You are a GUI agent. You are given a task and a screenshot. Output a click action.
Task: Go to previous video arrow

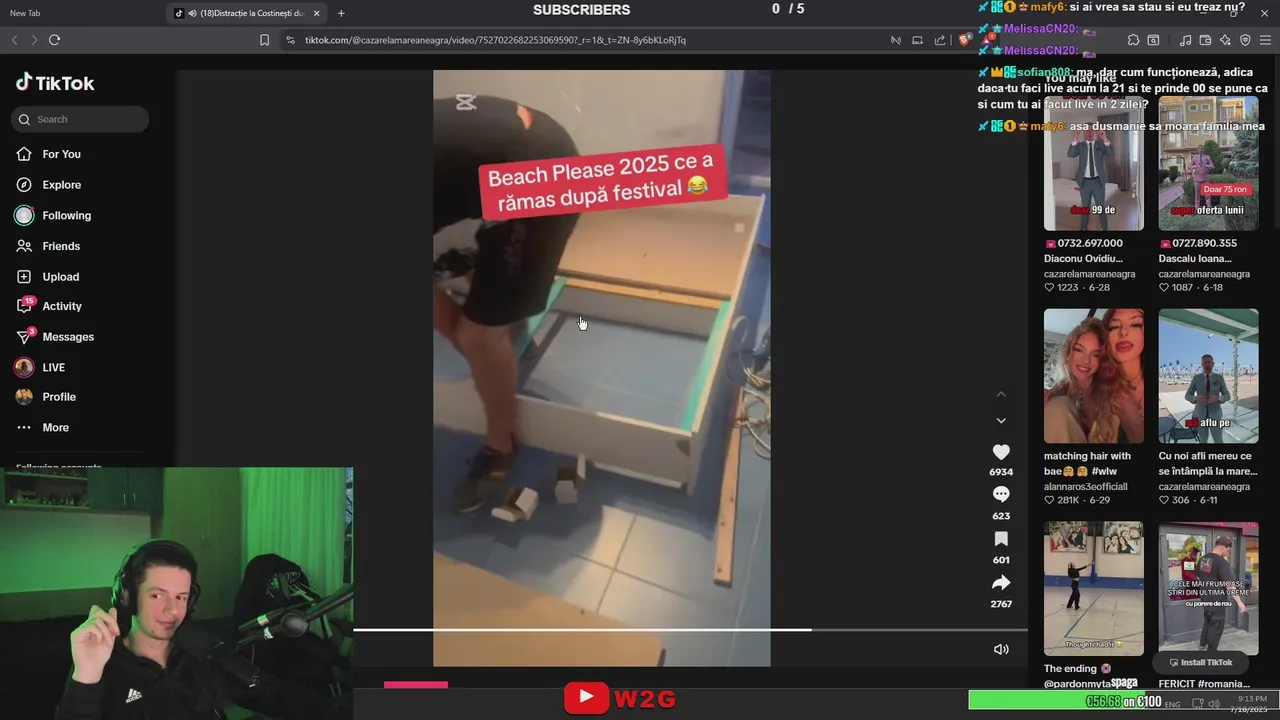click(x=1001, y=394)
